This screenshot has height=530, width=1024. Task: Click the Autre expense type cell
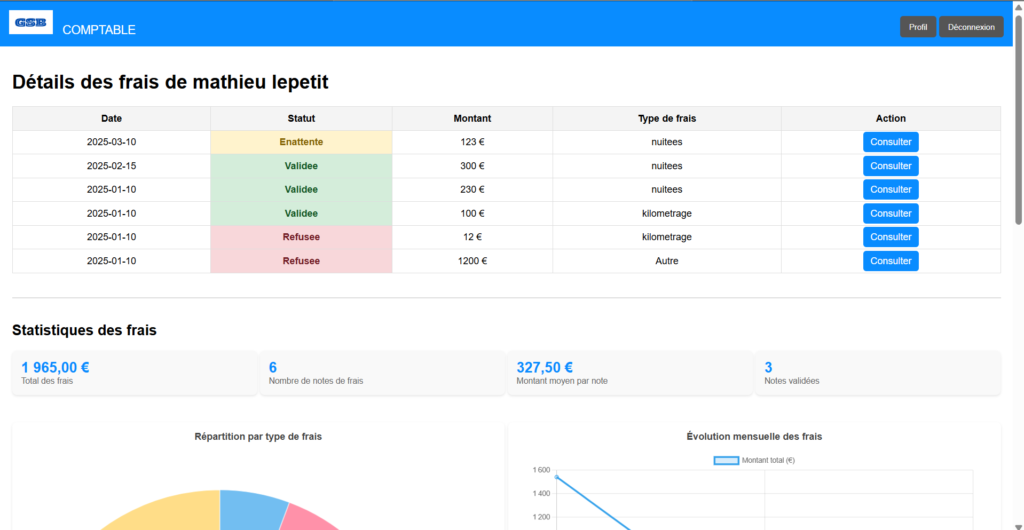(x=667, y=261)
